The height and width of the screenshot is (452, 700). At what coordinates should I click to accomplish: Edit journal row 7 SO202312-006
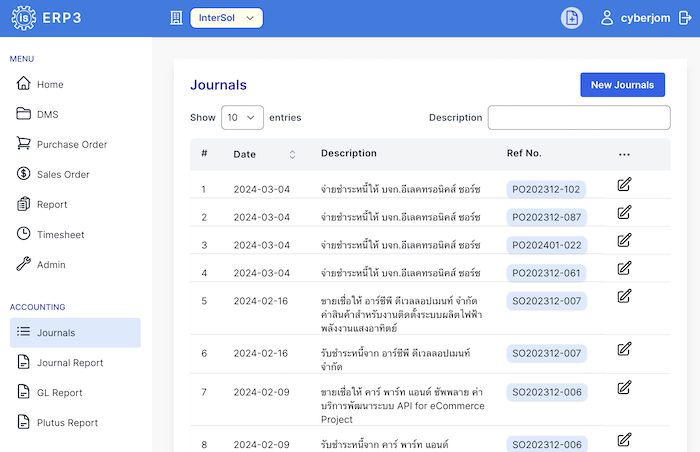pyautogui.click(x=624, y=387)
